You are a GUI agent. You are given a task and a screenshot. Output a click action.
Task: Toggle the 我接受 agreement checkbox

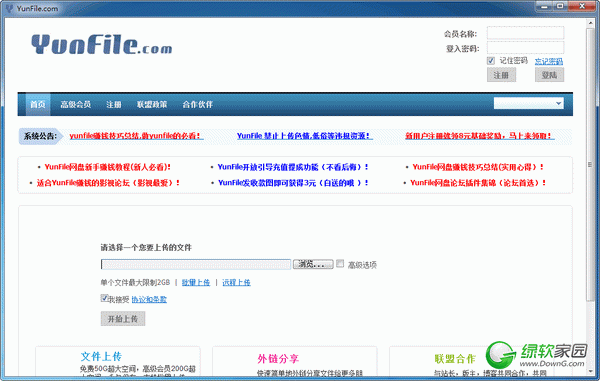click(104, 298)
